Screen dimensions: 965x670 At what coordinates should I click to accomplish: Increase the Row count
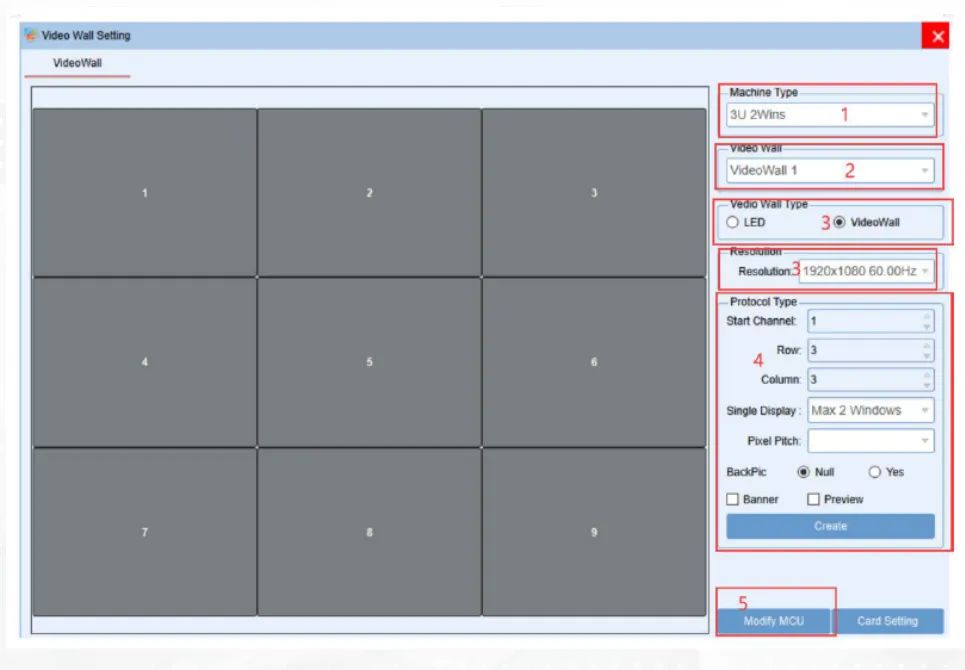[926, 345]
